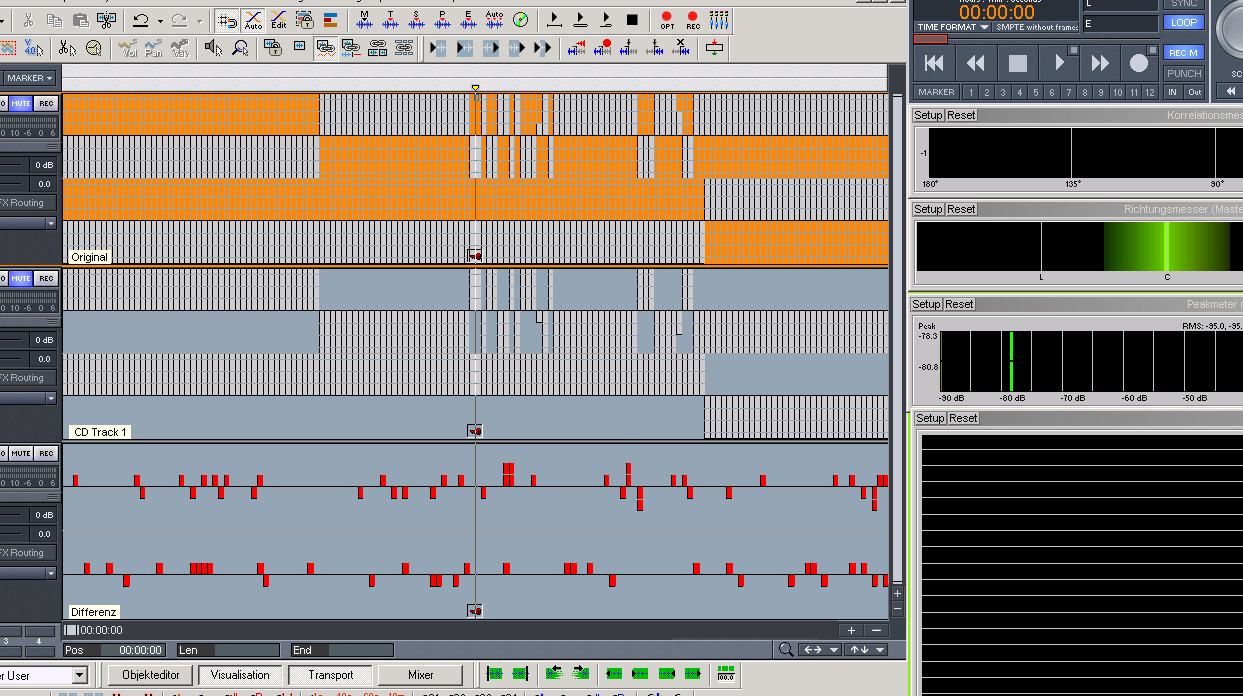
Task: Click the transport record button
Action: pyautogui.click(x=1139, y=64)
